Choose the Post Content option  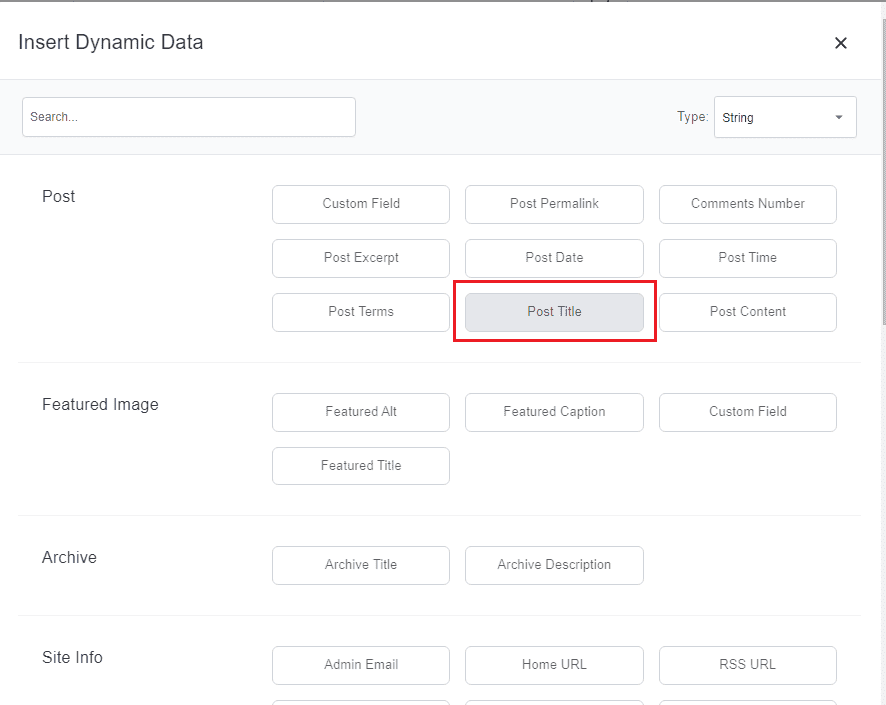click(x=748, y=312)
